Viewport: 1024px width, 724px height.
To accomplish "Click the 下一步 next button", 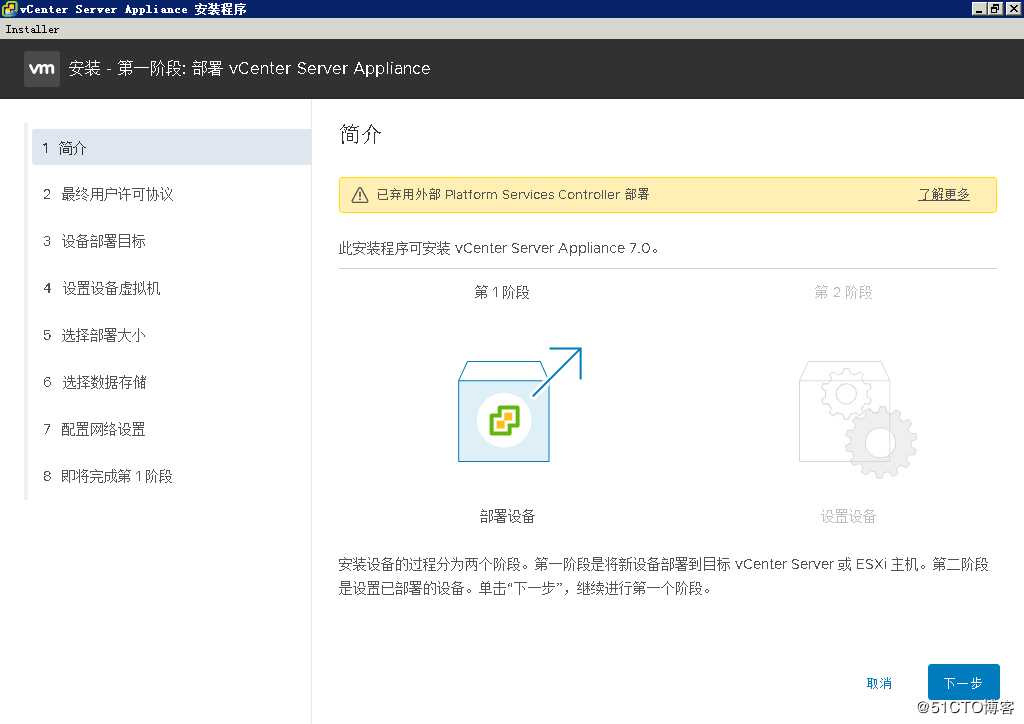I will (x=963, y=683).
